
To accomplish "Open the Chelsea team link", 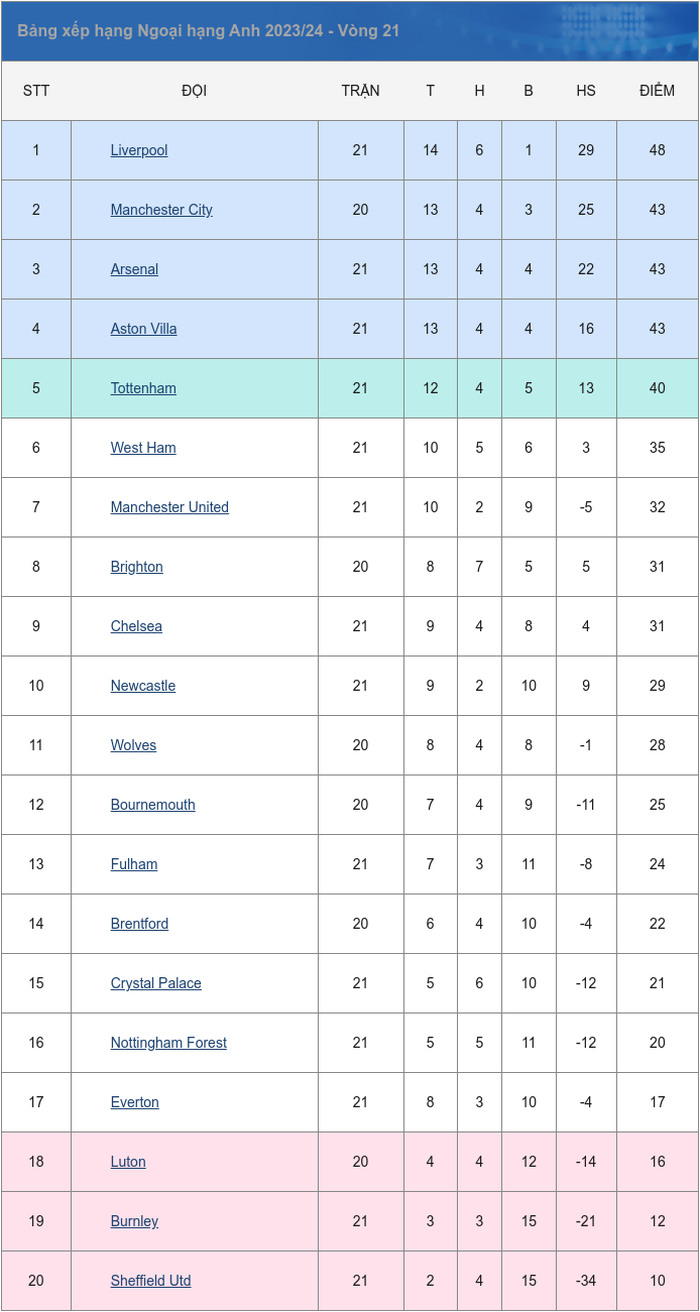I will (x=136, y=626).
